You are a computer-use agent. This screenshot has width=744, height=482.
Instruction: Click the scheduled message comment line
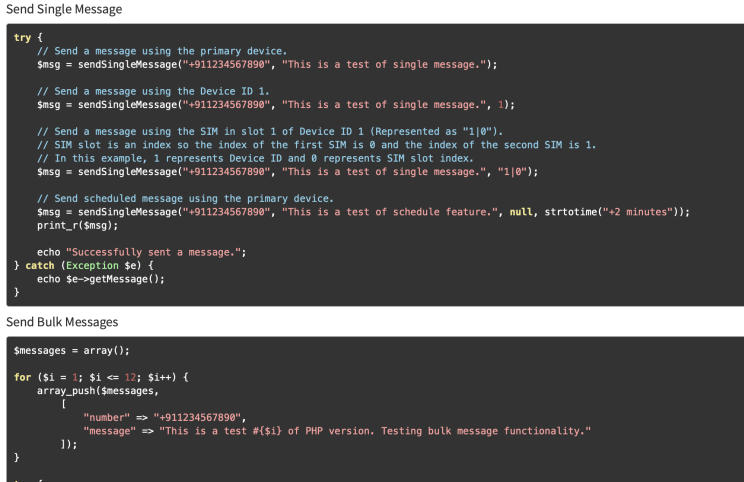[185, 198]
